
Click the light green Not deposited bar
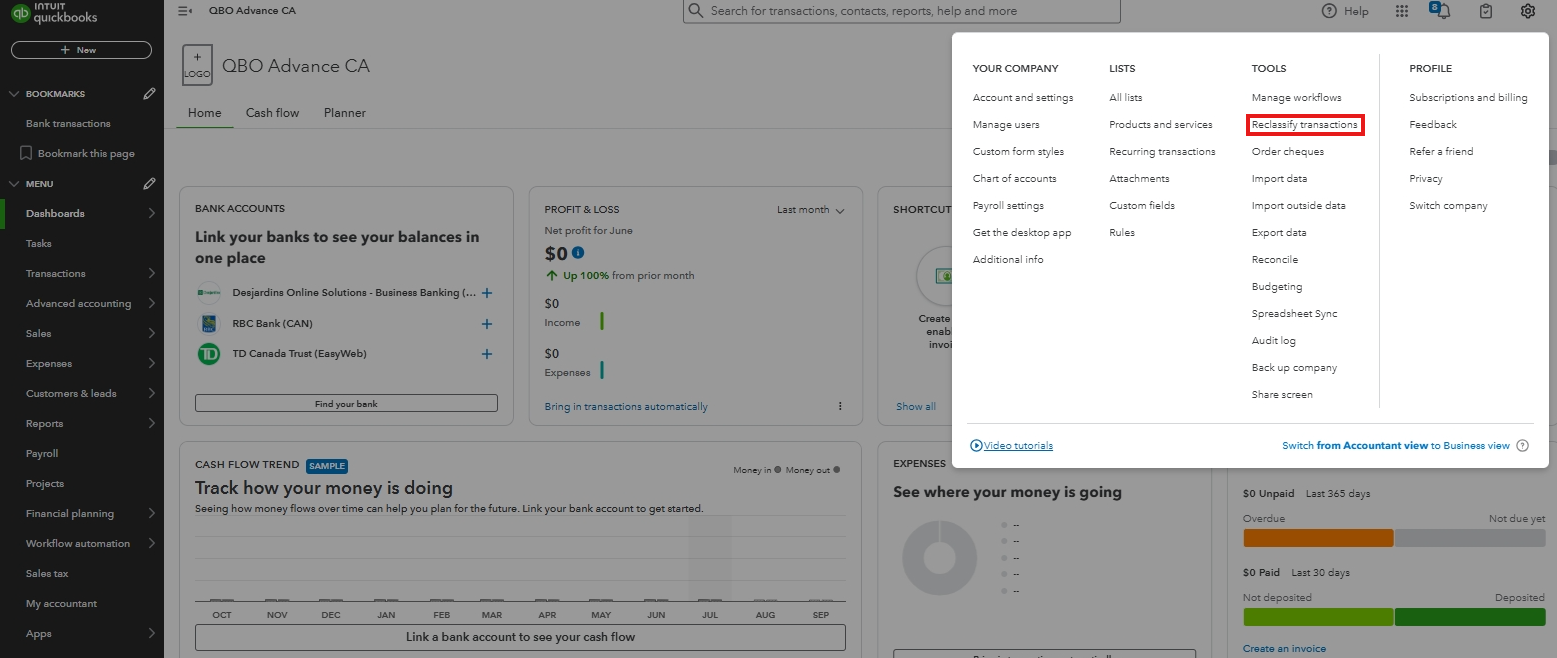pos(1318,617)
